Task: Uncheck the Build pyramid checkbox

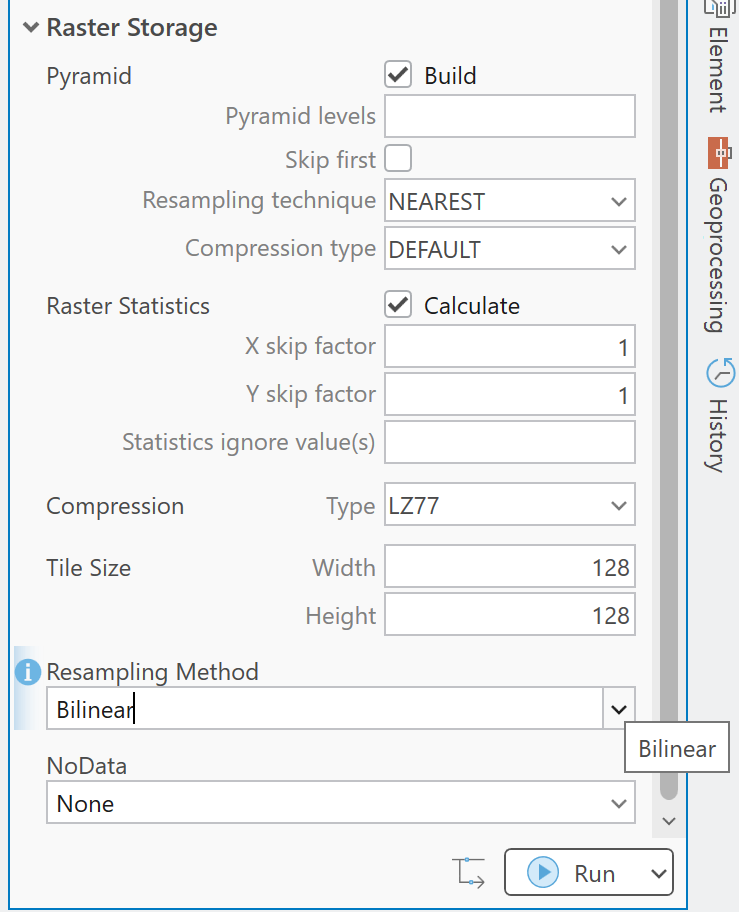Action: (398, 75)
